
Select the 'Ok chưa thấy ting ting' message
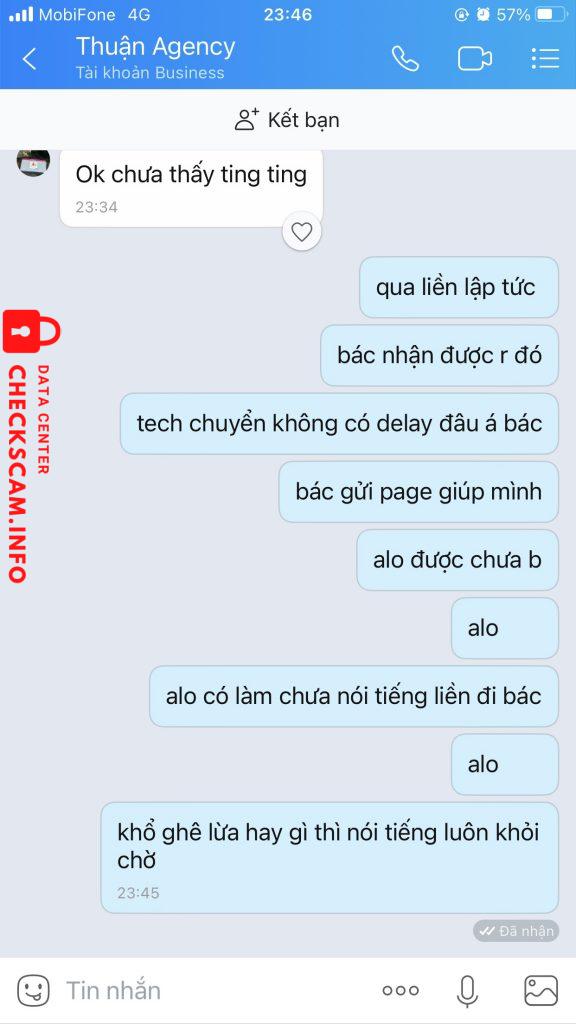click(x=191, y=188)
